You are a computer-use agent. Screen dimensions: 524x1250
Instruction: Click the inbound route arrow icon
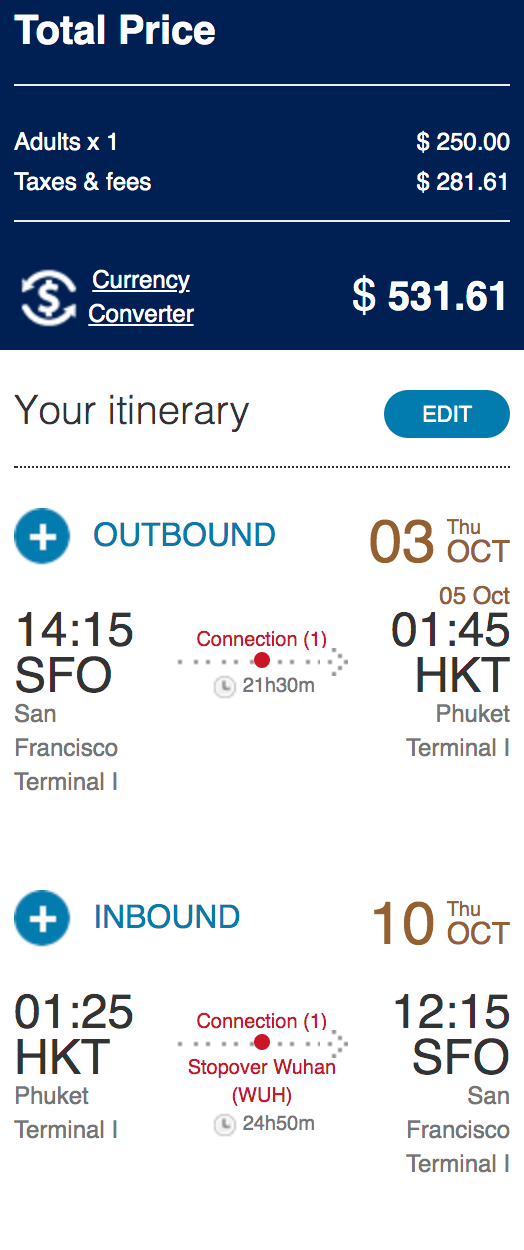pos(338,1043)
